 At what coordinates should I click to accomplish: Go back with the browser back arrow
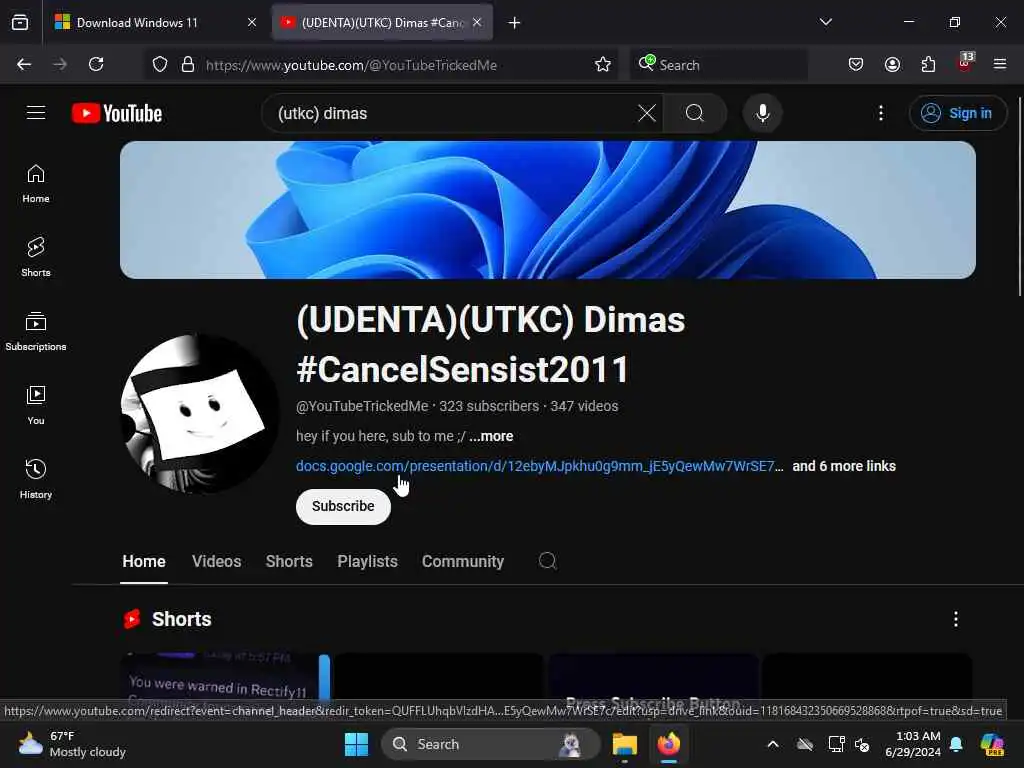tap(24, 64)
